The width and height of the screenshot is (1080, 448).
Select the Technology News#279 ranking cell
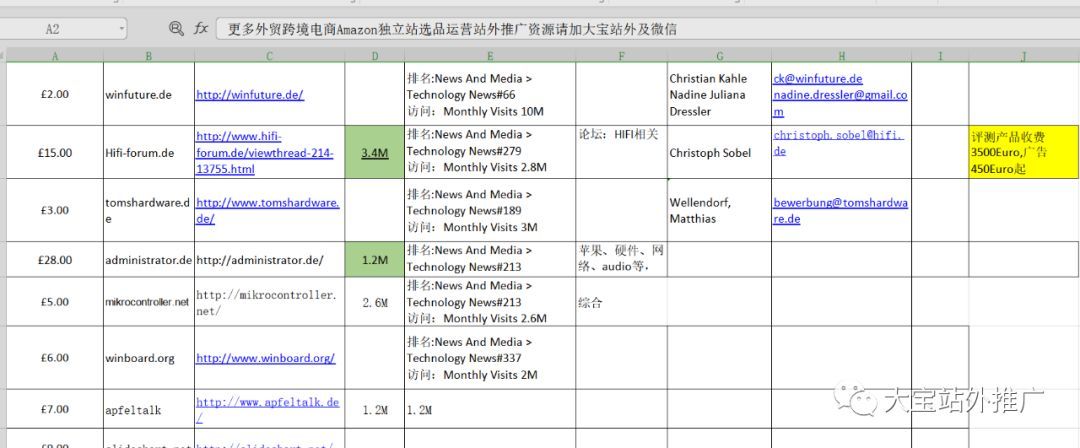click(490, 152)
